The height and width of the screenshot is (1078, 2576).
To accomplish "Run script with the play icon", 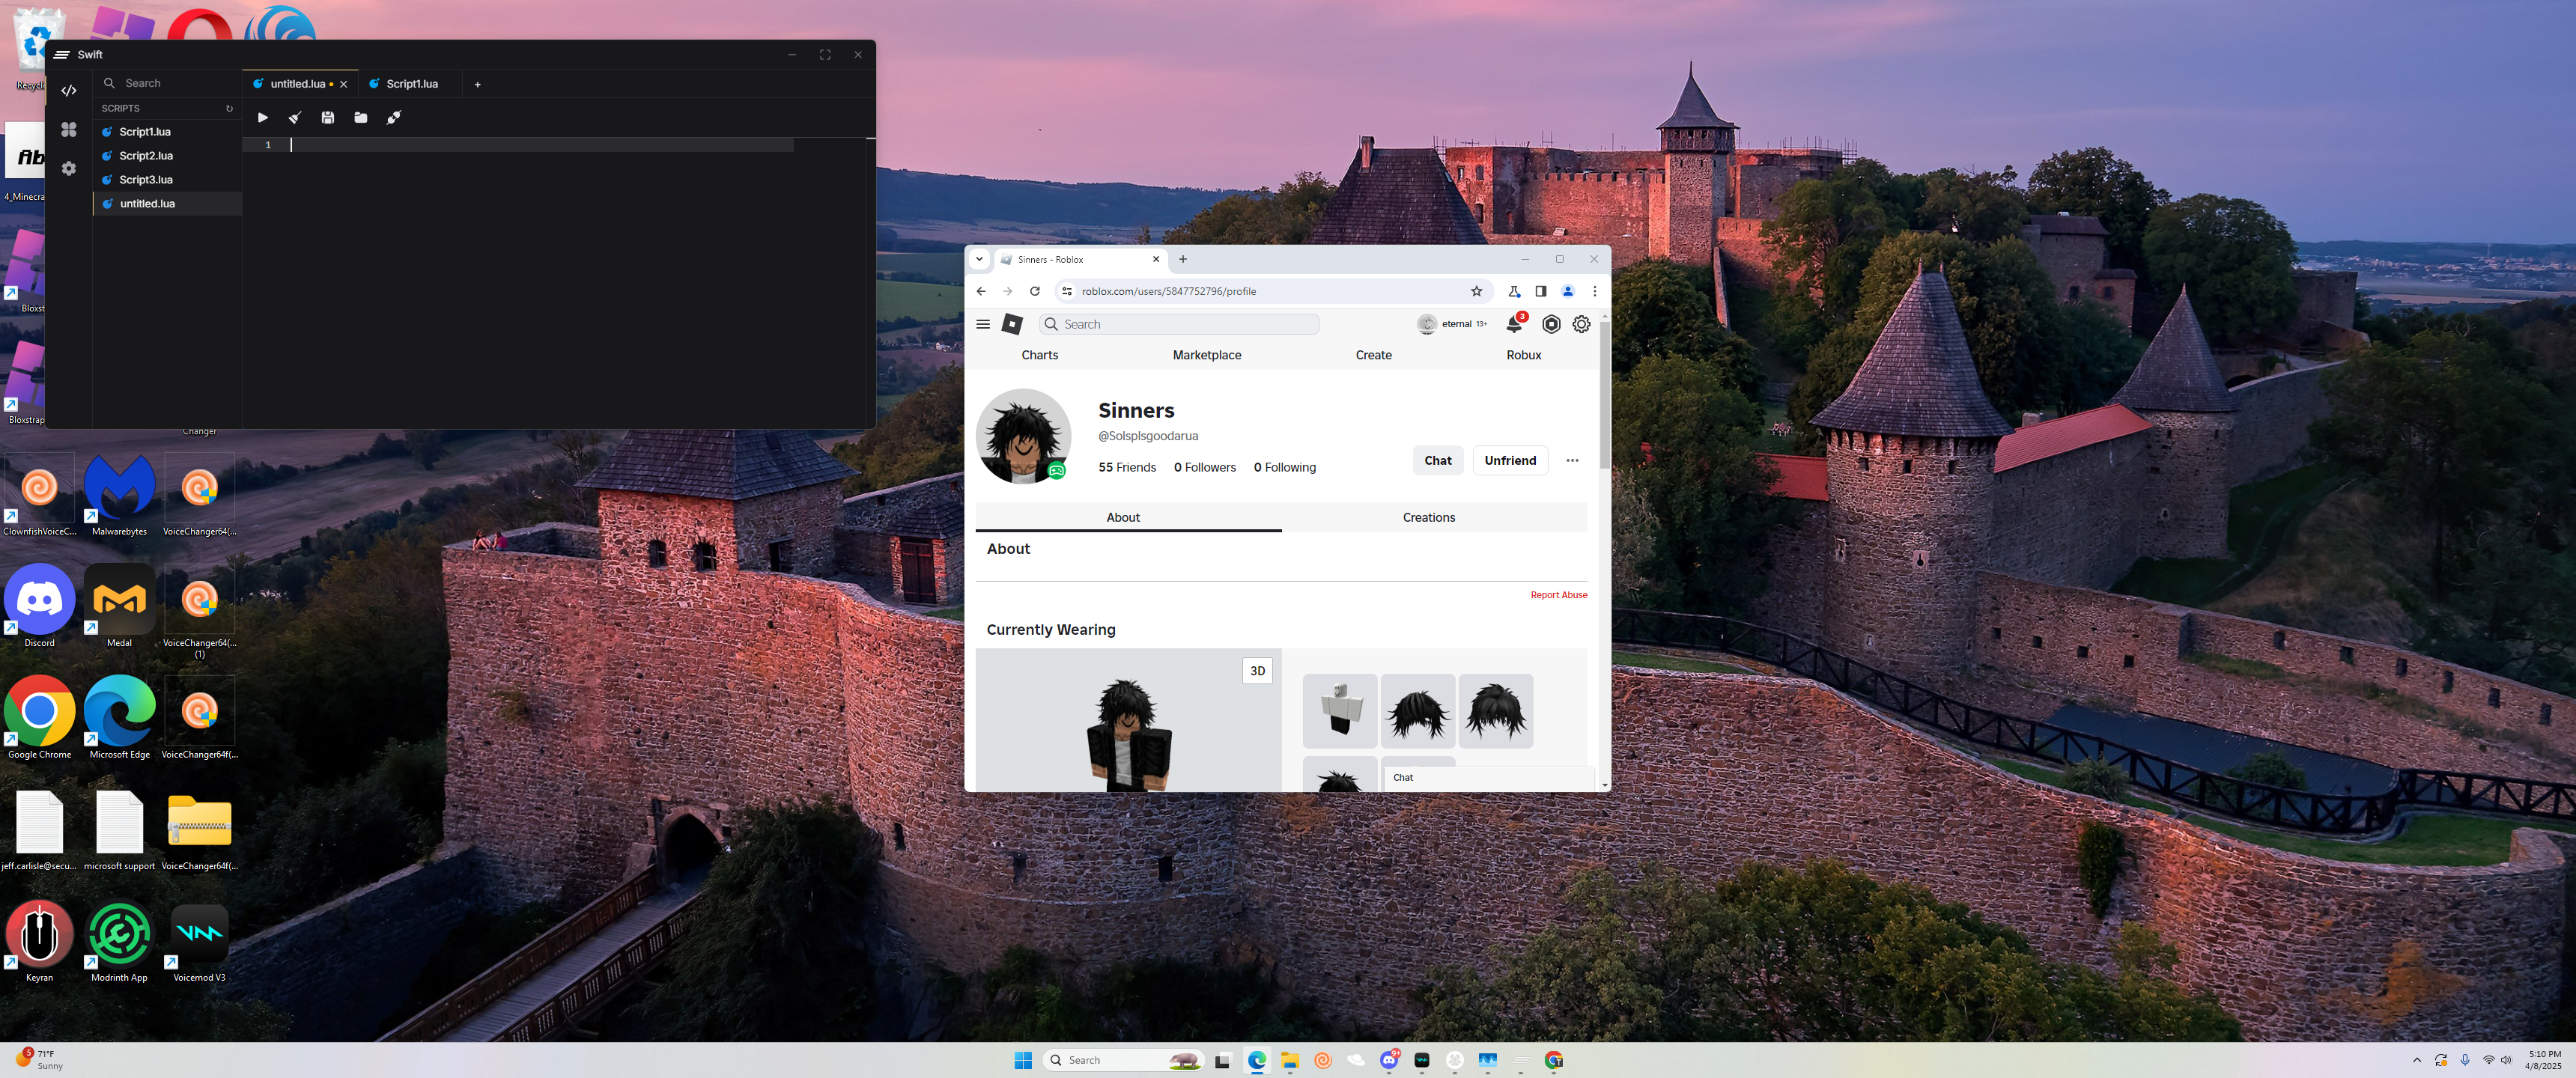I will [263, 118].
